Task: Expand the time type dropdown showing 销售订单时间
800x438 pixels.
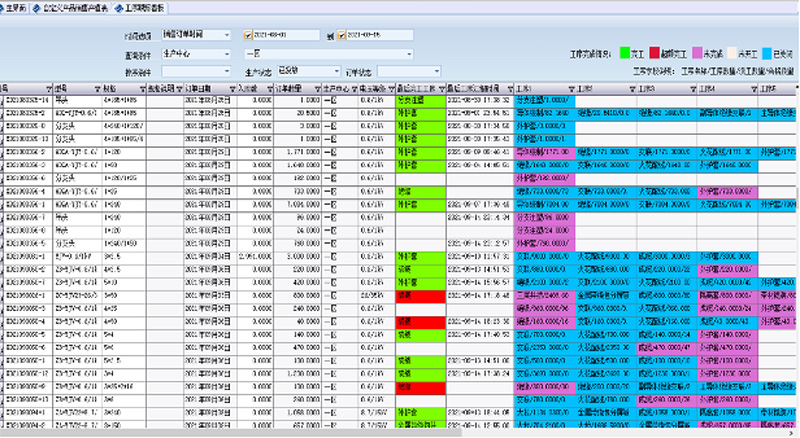Action: click(x=227, y=35)
